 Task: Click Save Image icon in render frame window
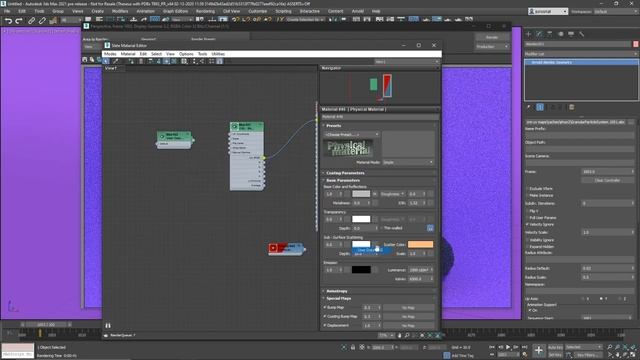pos(84,60)
